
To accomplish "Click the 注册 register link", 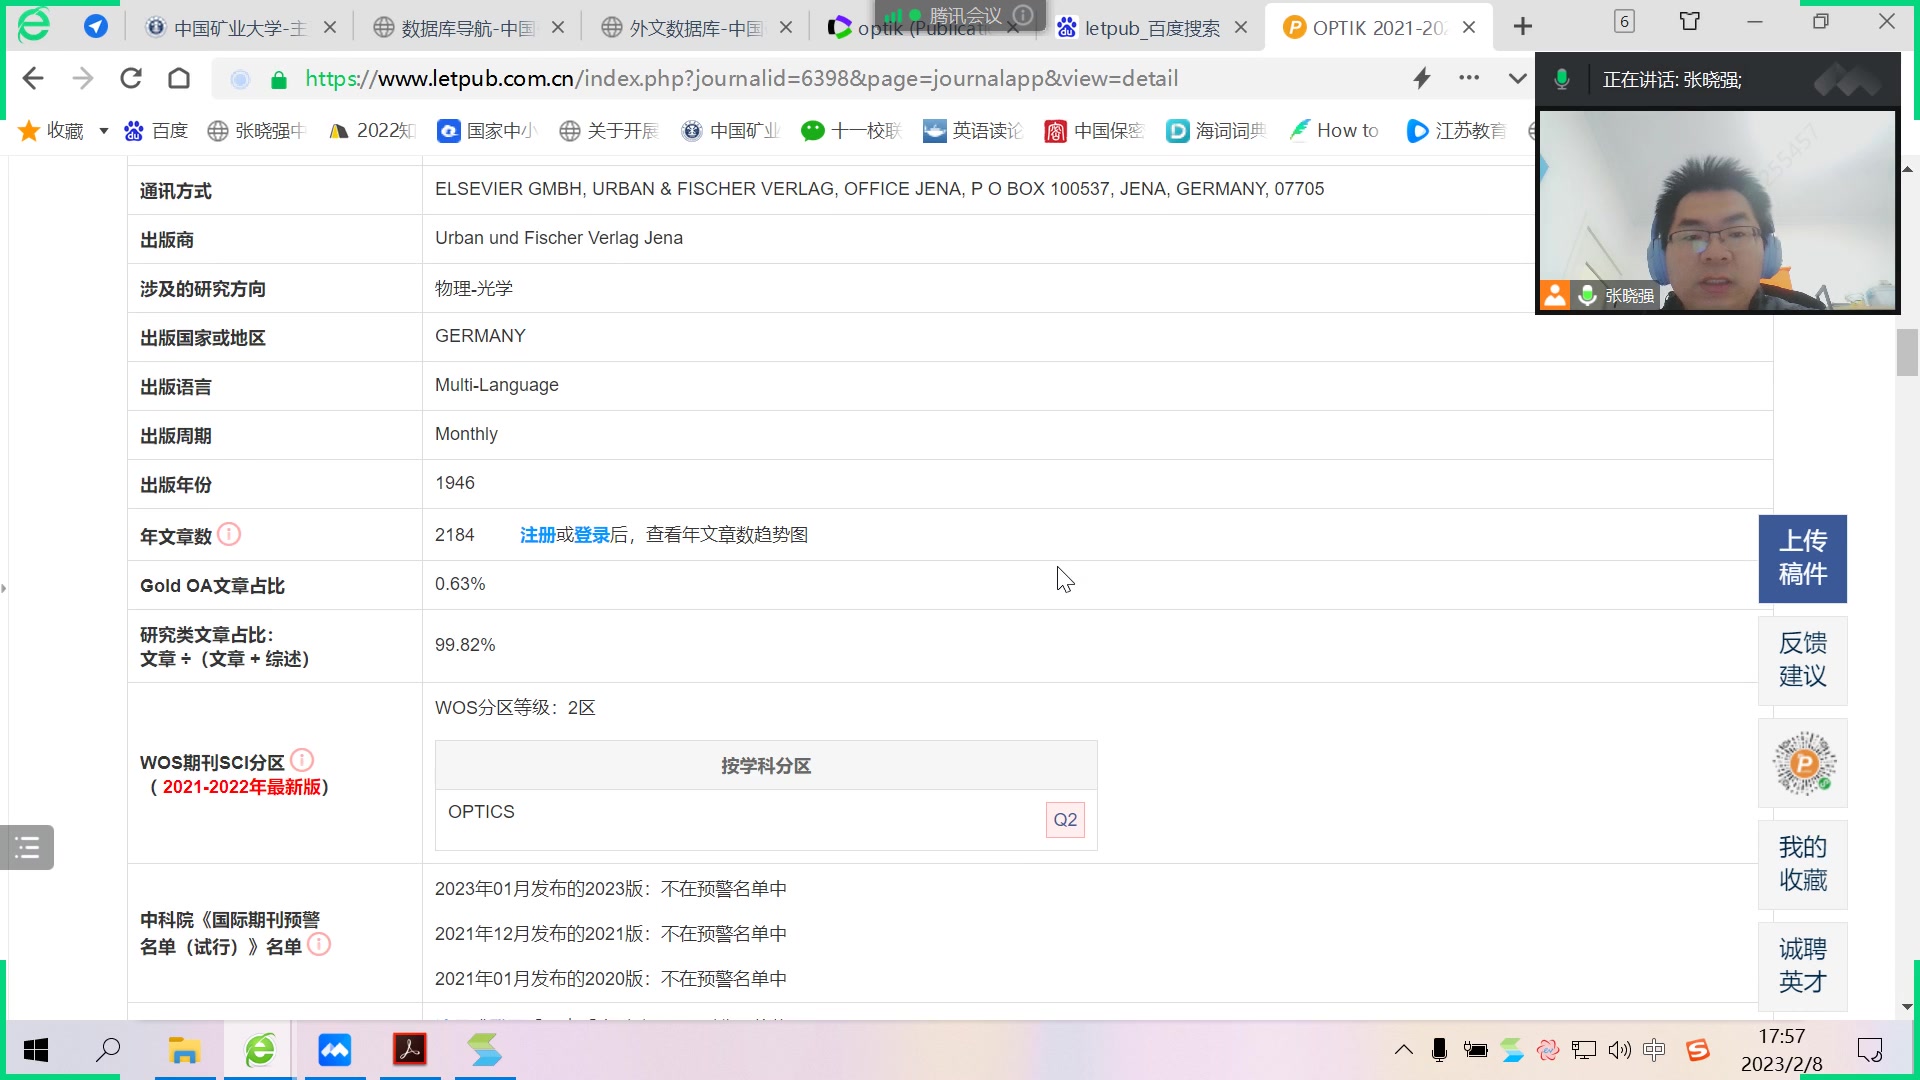I will coord(537,535).
